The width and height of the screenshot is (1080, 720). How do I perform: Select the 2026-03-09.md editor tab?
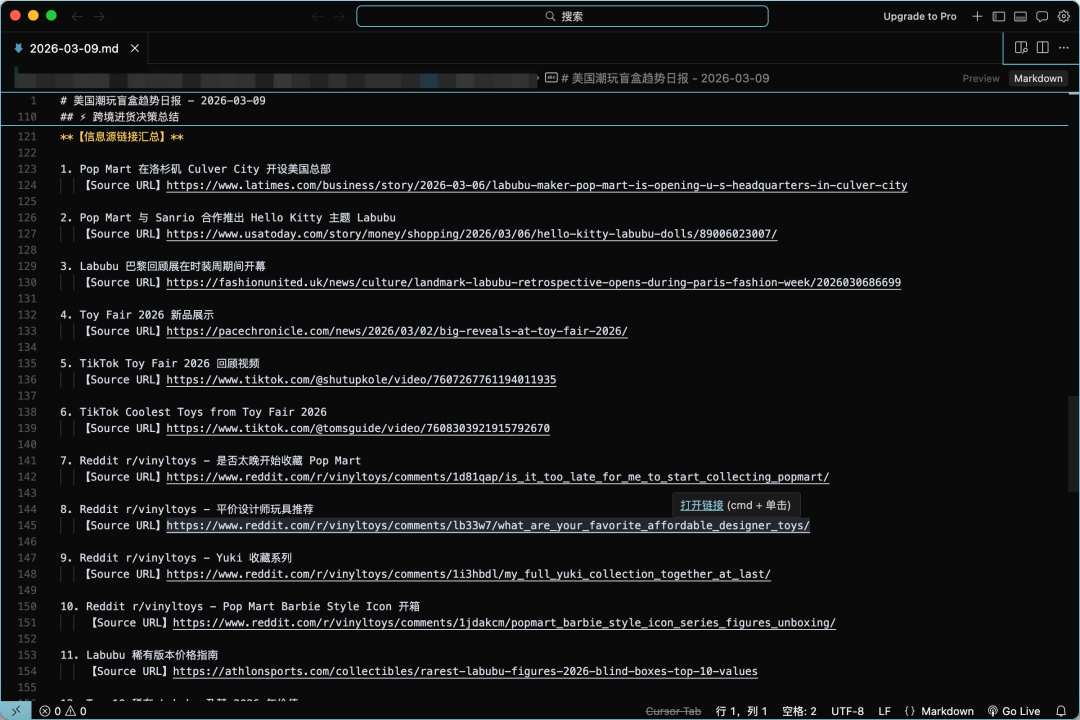(x=74, y=48)
